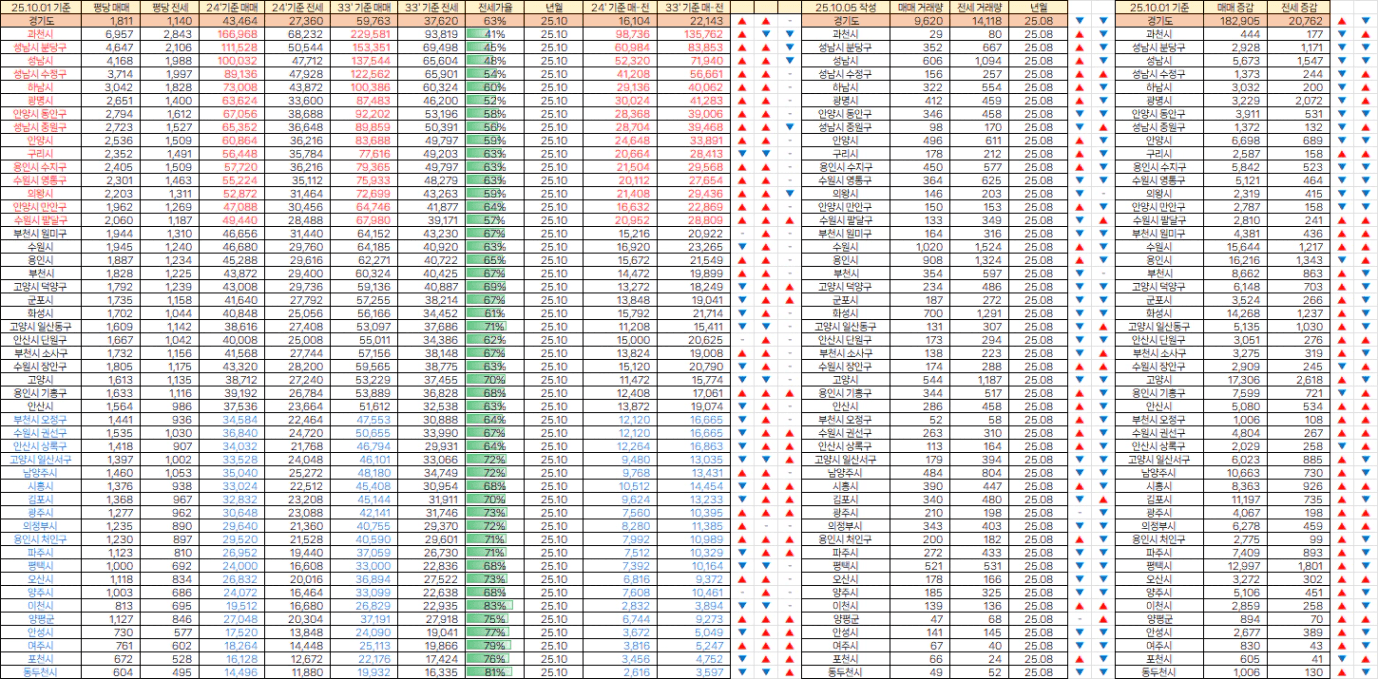
Task: Select the 83% data bar for 이천시
Action: [x=496, y=606]
